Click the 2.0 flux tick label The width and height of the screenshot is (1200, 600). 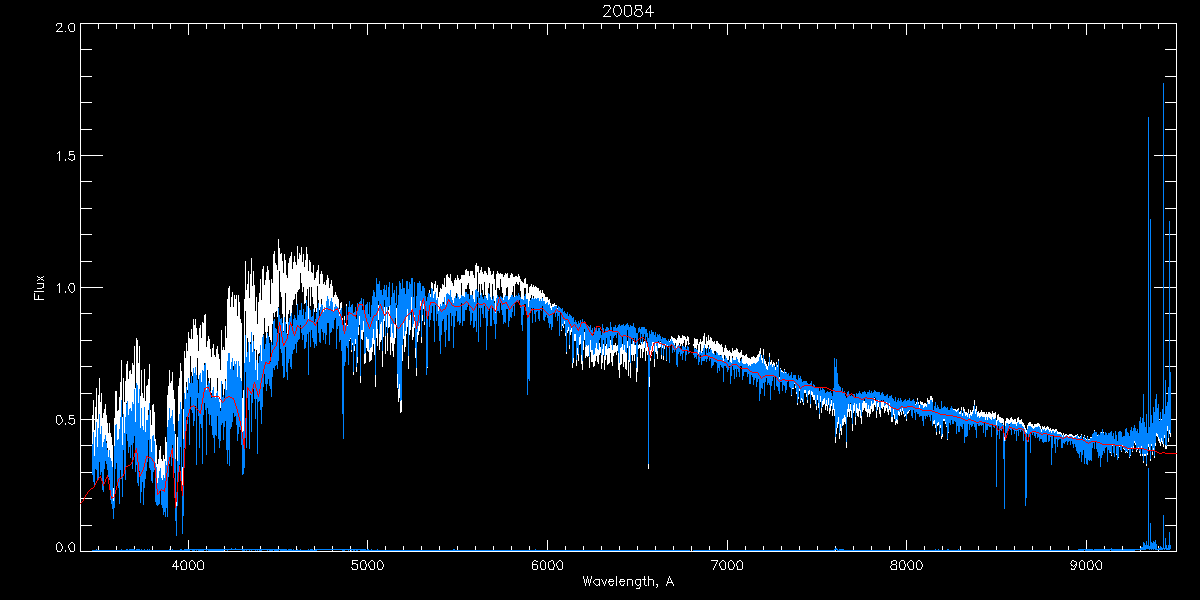65,28
